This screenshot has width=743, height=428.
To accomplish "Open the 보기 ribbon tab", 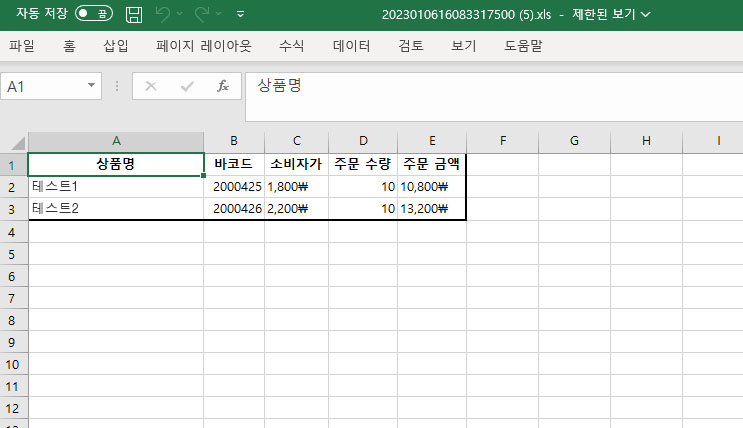I will [463, 46].
